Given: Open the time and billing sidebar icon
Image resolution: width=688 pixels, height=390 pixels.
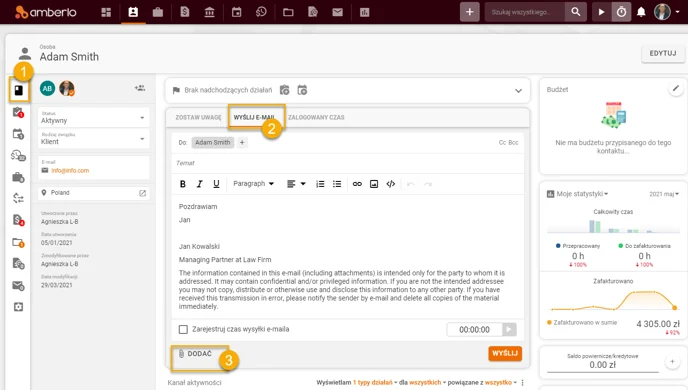Looking at the screenshot, I should coord(18,155).
